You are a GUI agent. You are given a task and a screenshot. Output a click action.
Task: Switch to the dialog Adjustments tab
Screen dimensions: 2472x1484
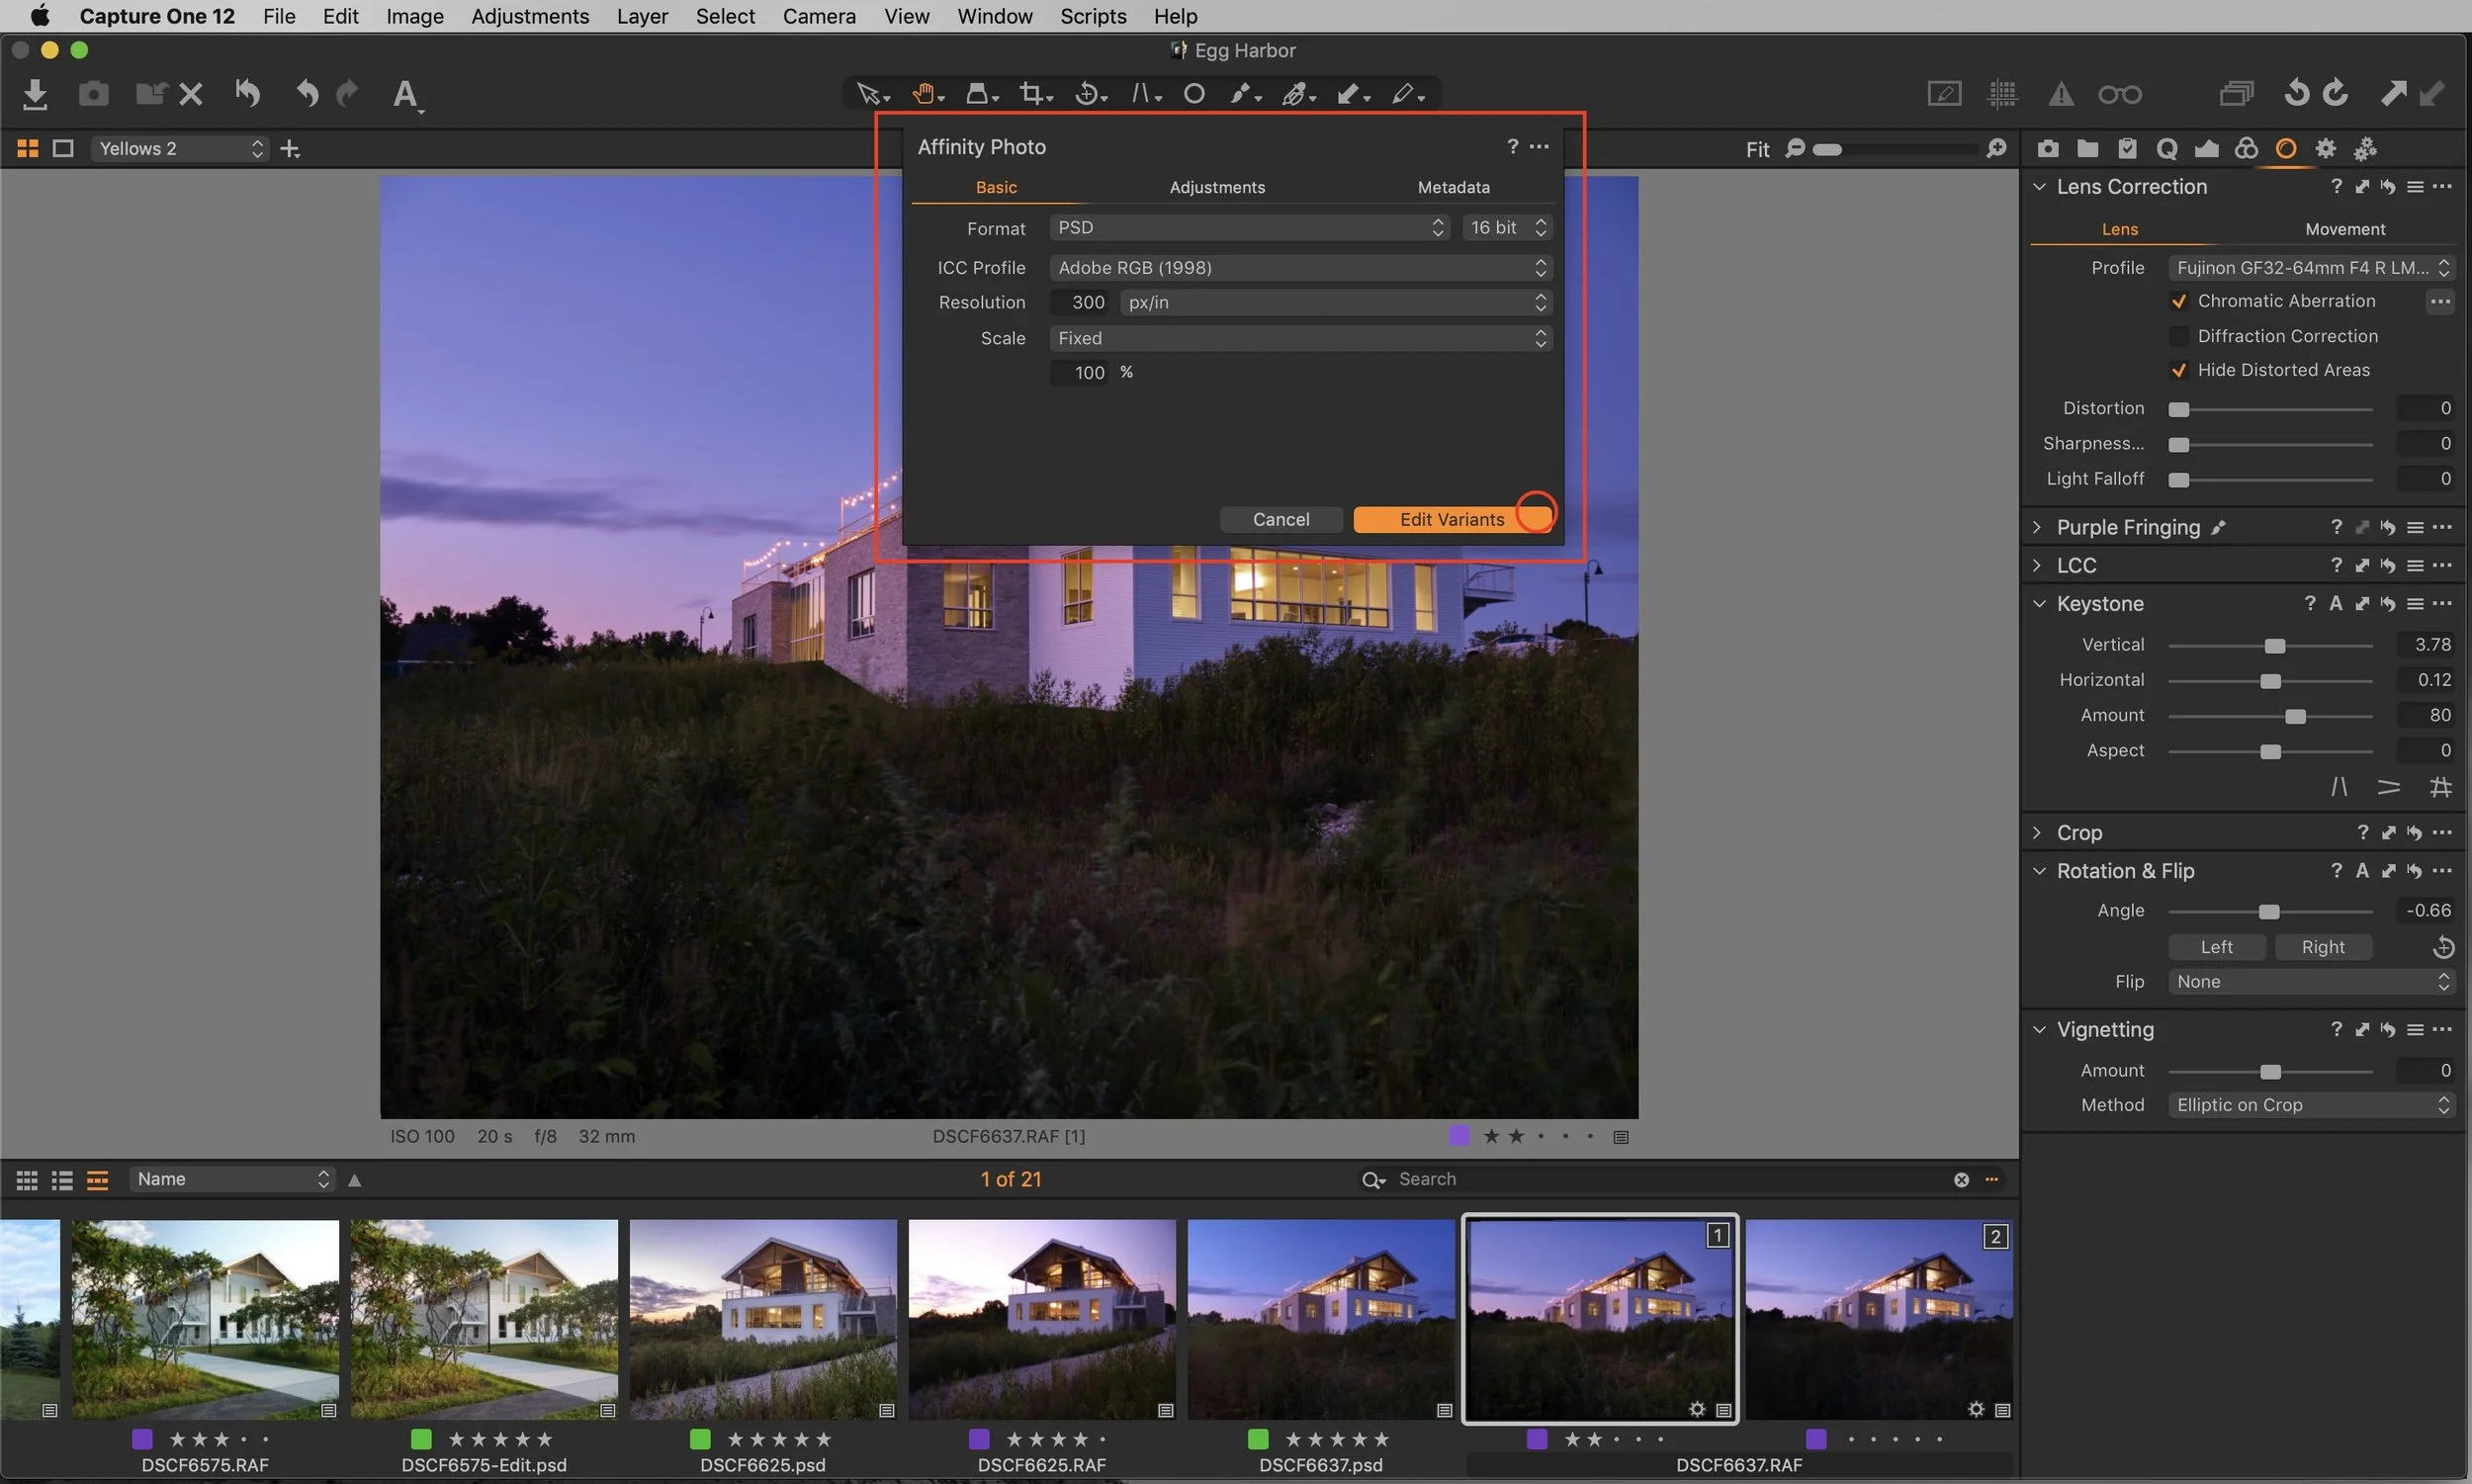pyautogui.click(x=1217, y=187)
